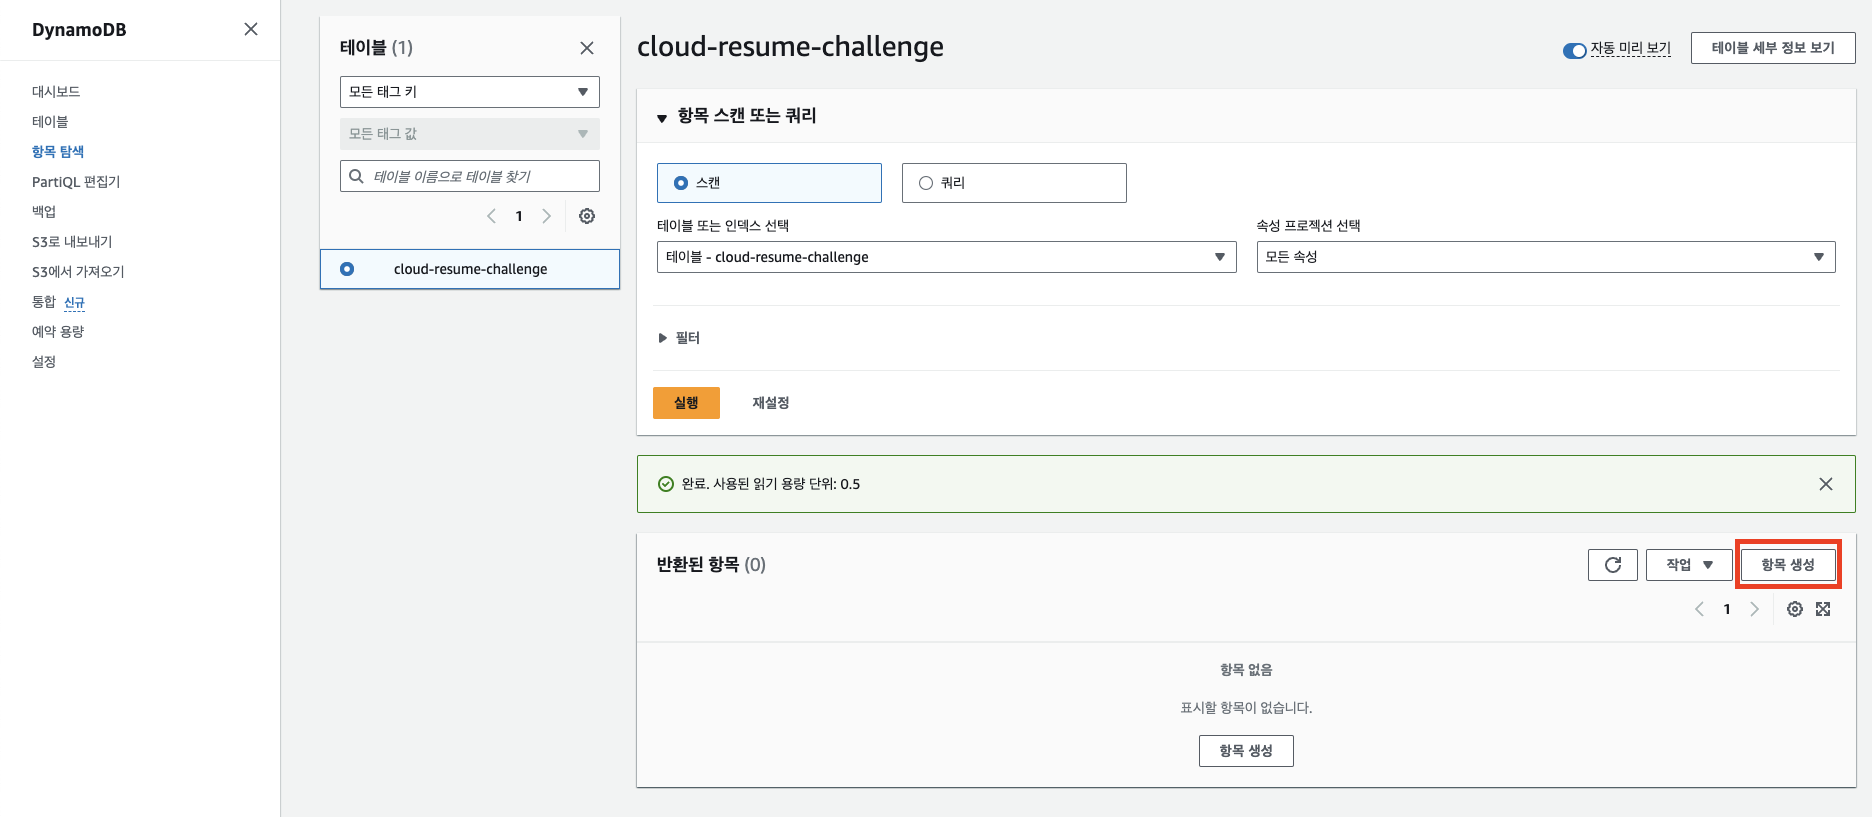Go to next page in table list
This screenshot has width=1872, height=817.
click(x=546, y=216)
